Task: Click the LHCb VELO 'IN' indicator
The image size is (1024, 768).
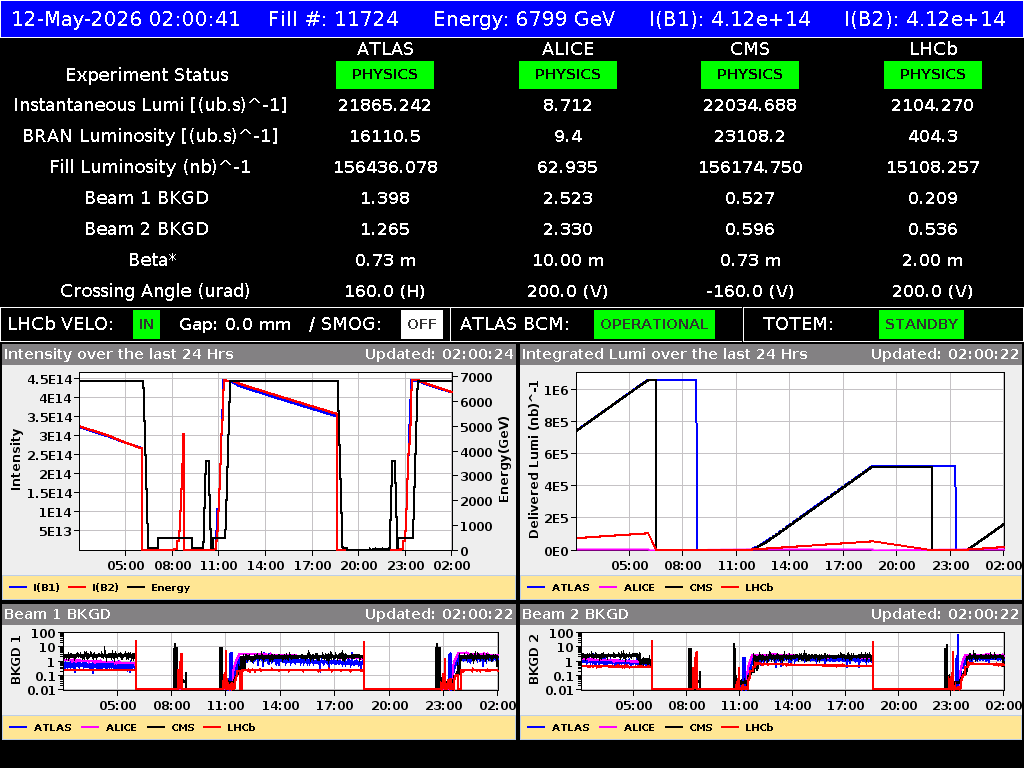Action: [x=146, y=325]
